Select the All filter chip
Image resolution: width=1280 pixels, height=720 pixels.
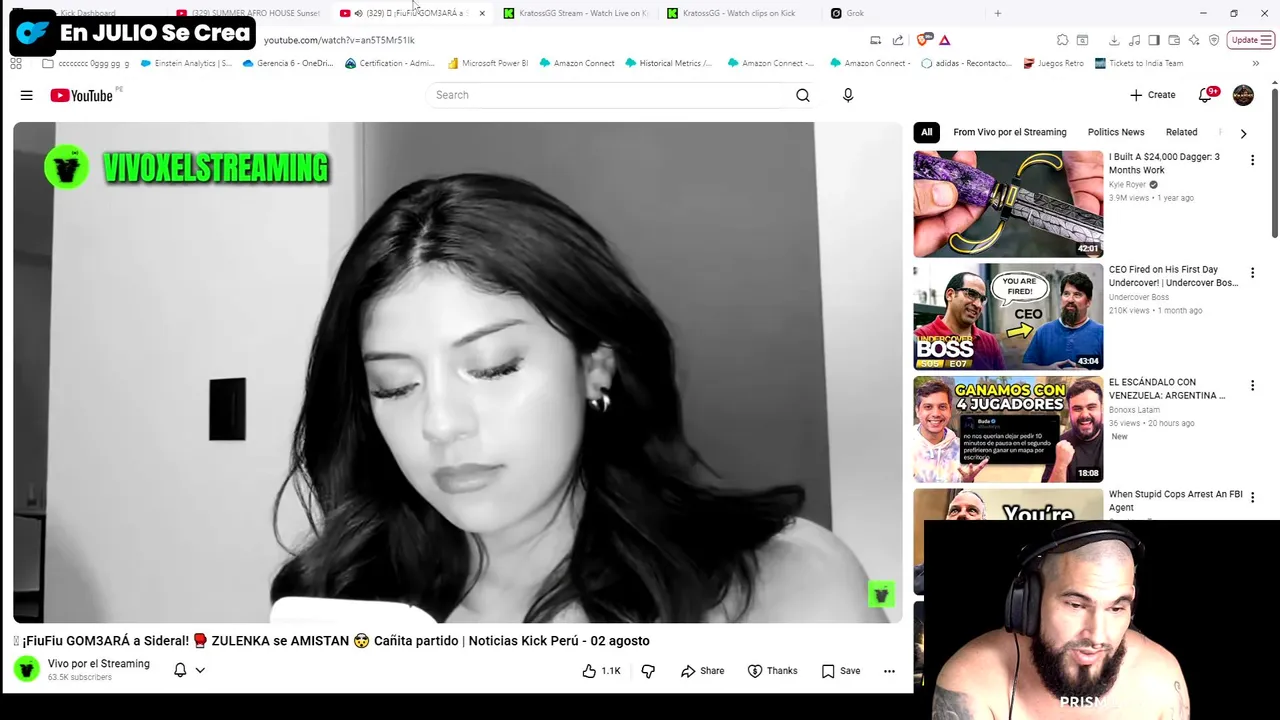(927, 132)
